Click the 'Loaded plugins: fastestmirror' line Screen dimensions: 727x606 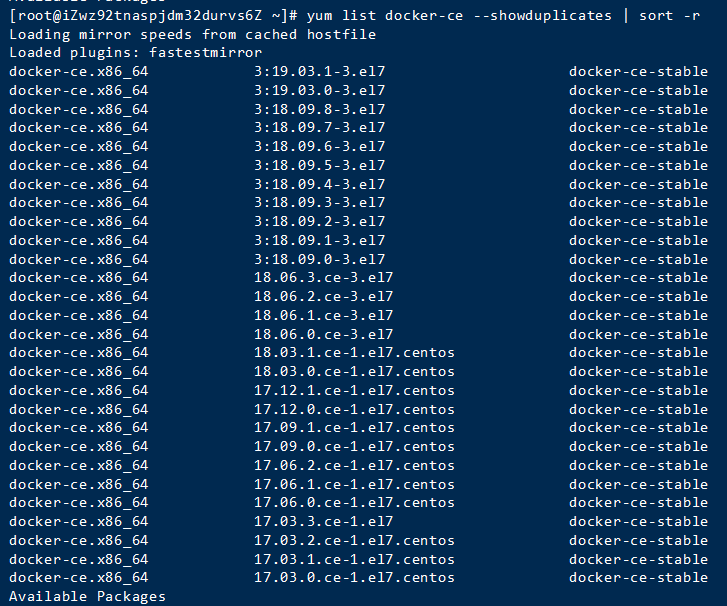136,53
